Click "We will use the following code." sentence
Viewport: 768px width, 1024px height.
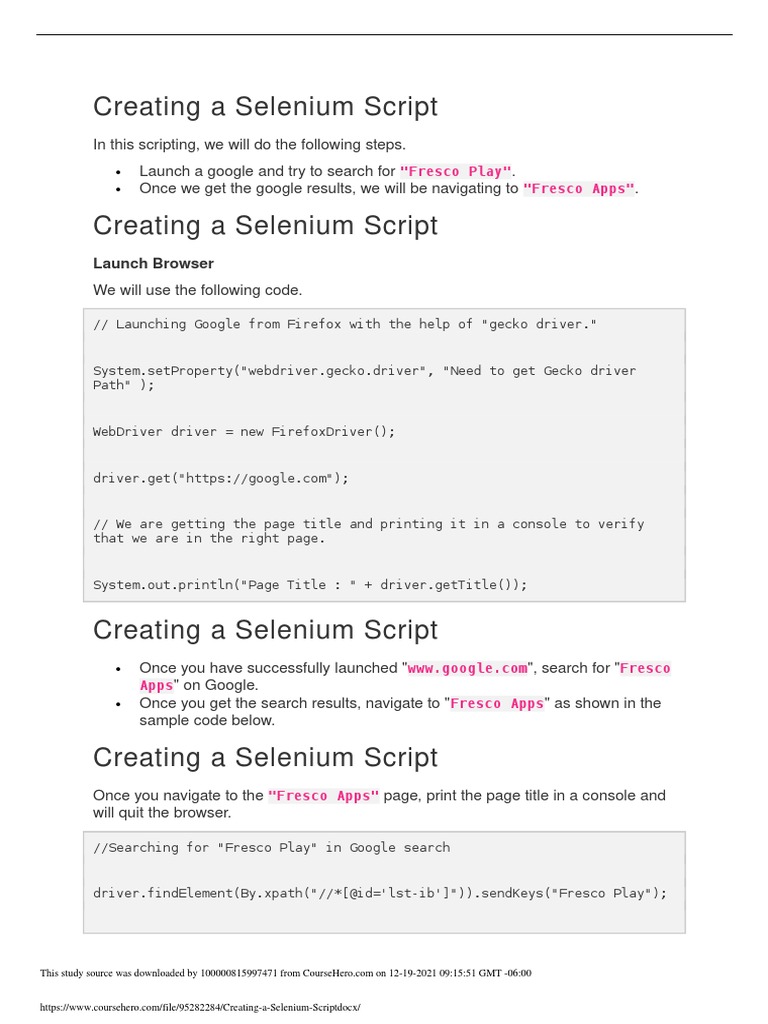pyautogui.click(x=197, y=290)
